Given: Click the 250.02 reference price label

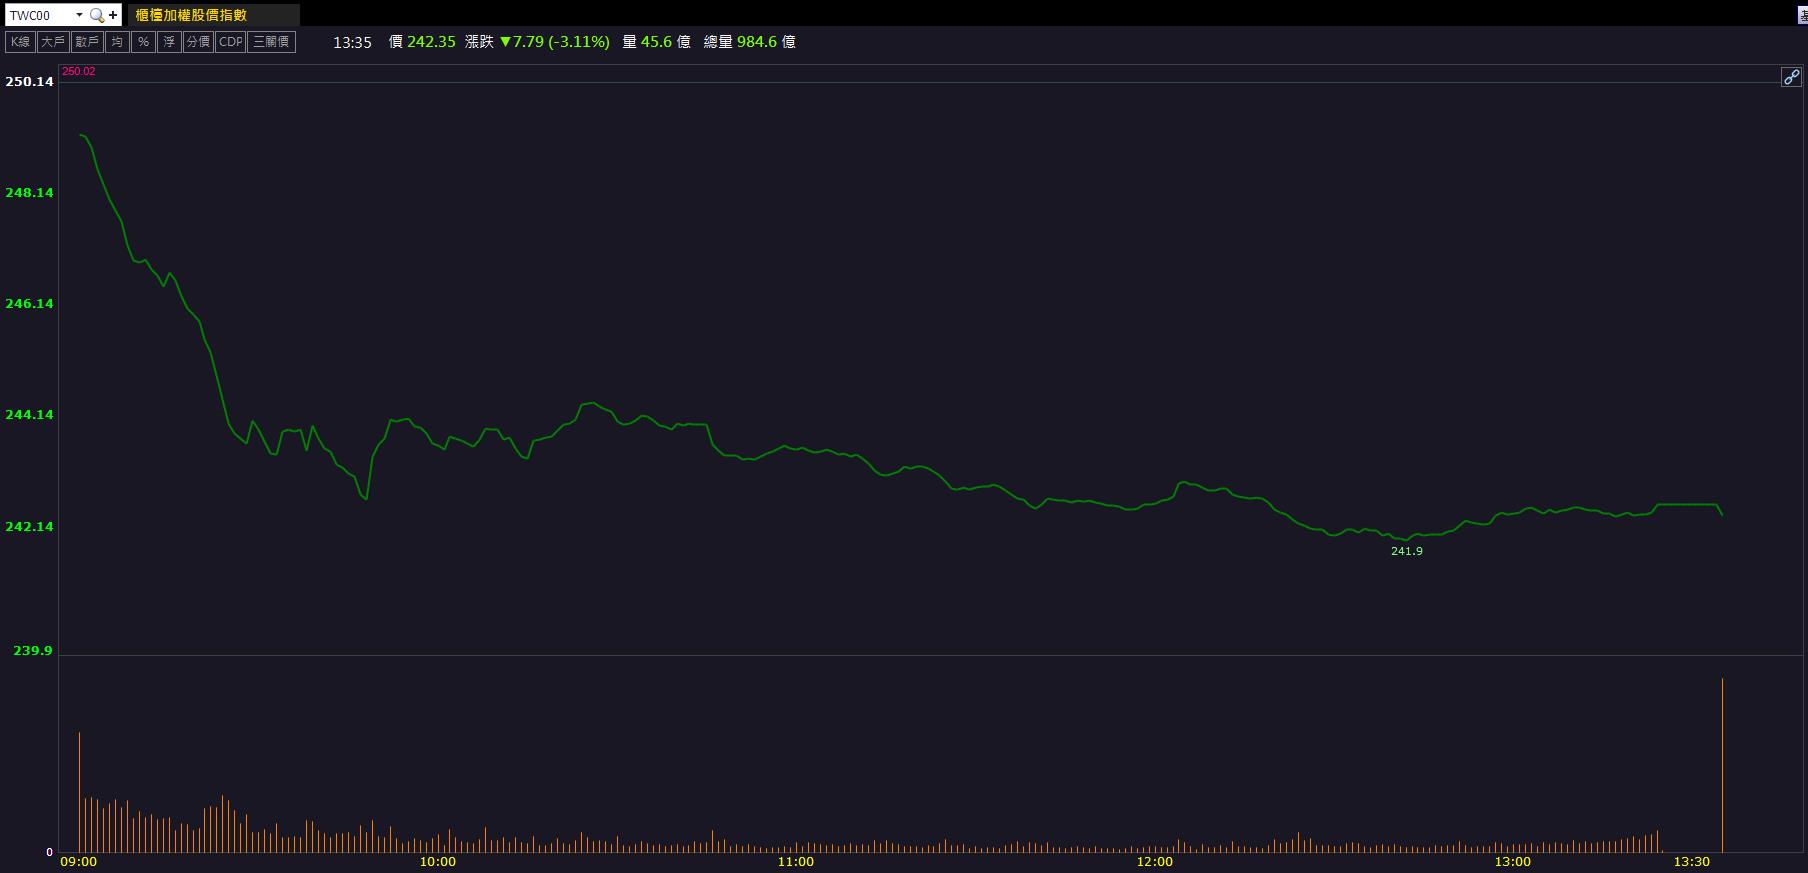Looking at the screenshot, I should [79, 72].
